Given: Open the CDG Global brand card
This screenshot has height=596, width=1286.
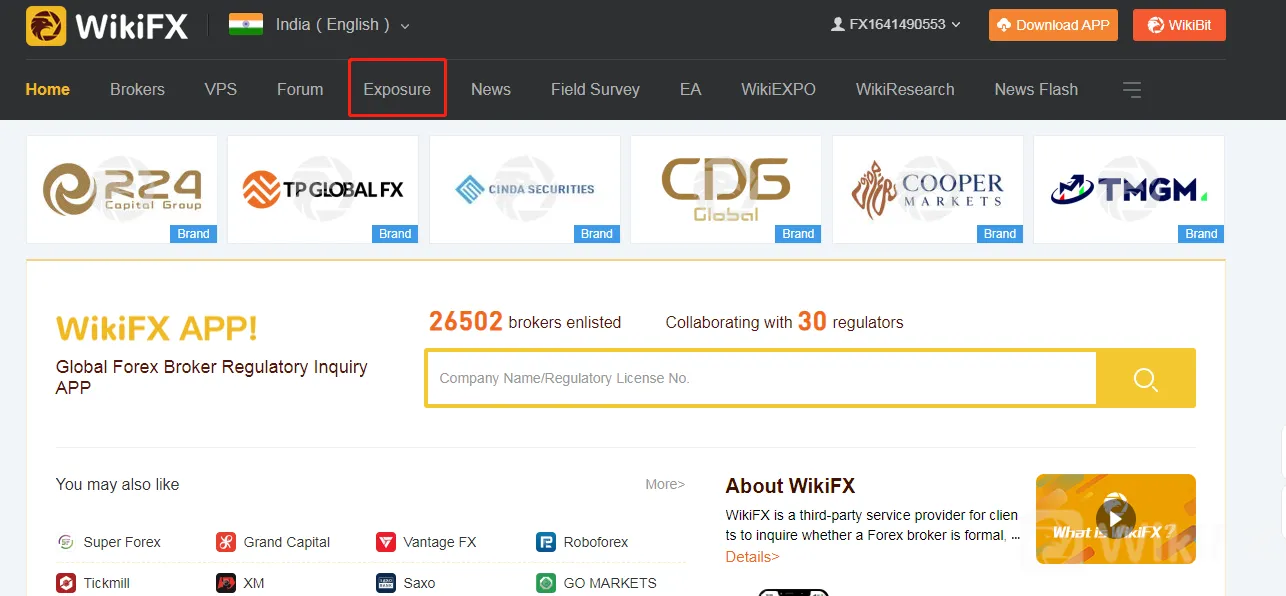Looking at the screenshot, I should (726, 189).
